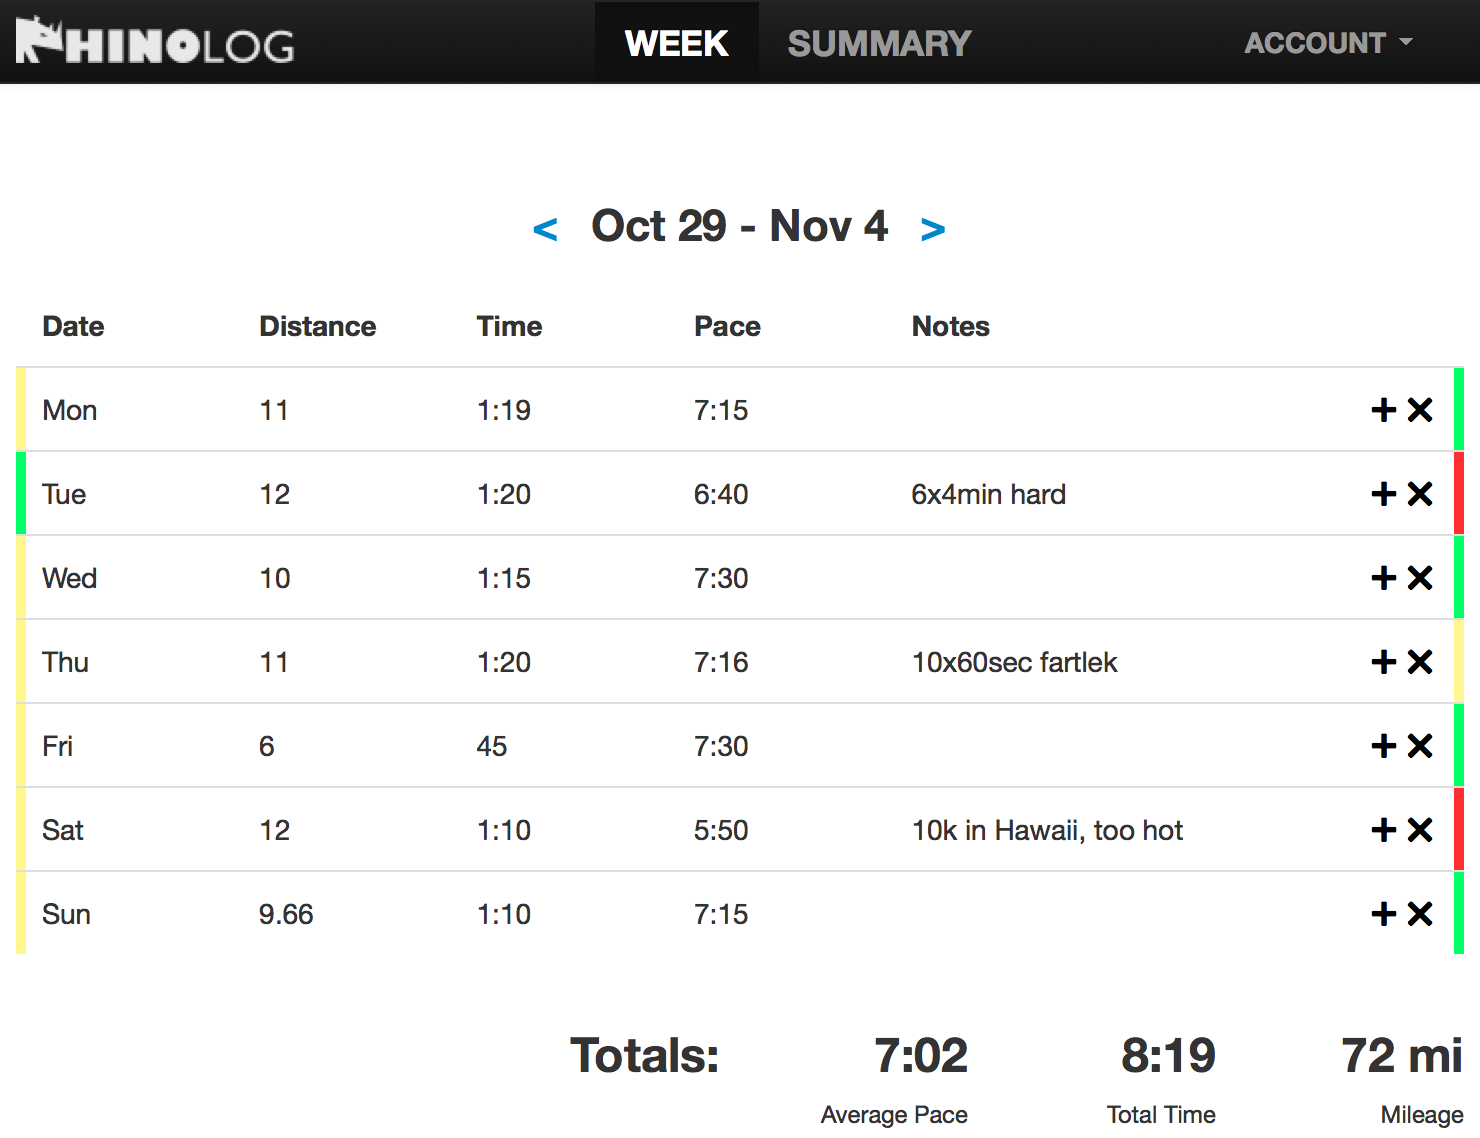Go to the previous week
The height and width of the screenshot is (1138, 1480).
(x=545, y=229)
